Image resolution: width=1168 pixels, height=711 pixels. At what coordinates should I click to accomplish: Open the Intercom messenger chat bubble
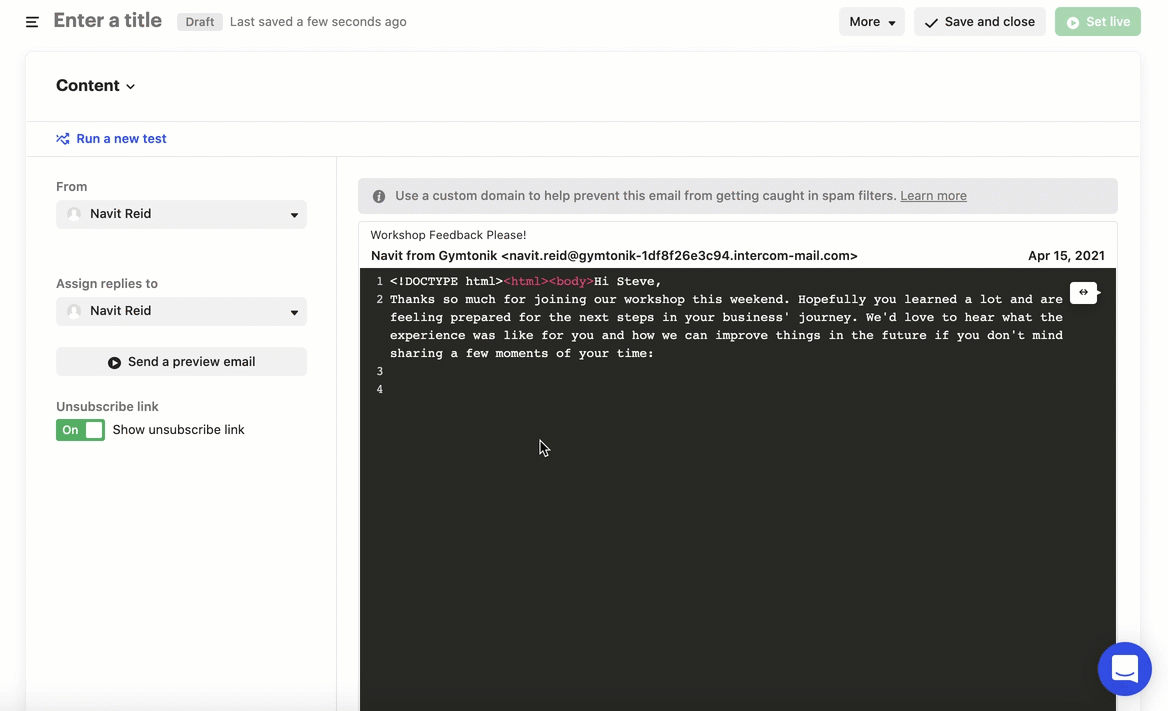[1124, 669]
